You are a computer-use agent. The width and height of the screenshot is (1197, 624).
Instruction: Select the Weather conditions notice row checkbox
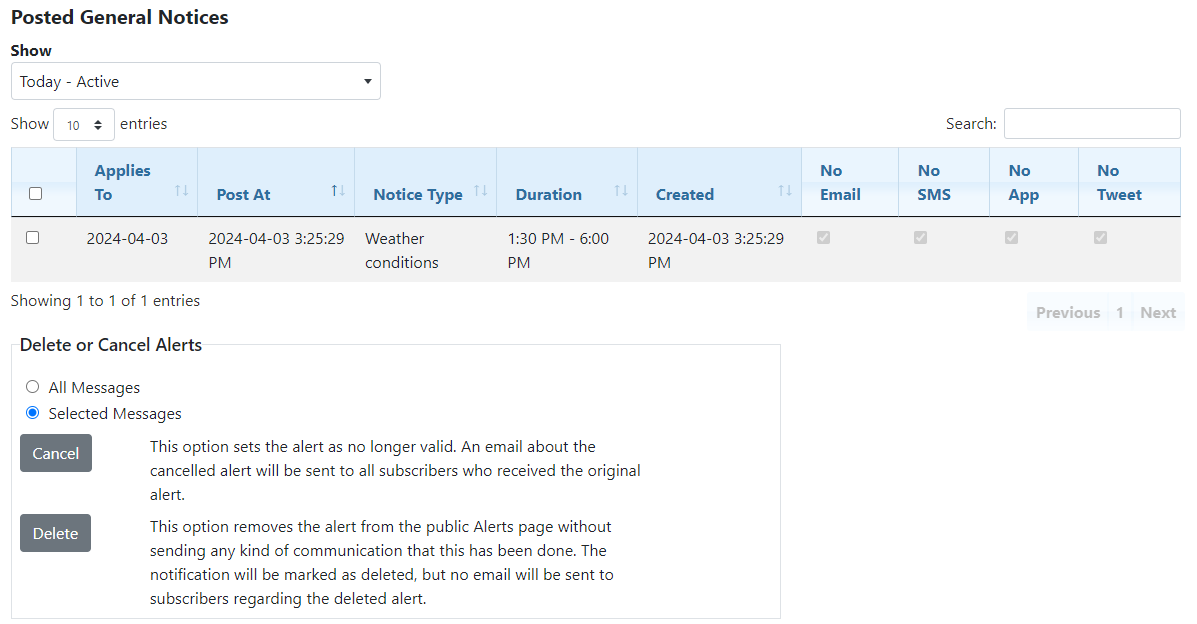click(32, 238)
